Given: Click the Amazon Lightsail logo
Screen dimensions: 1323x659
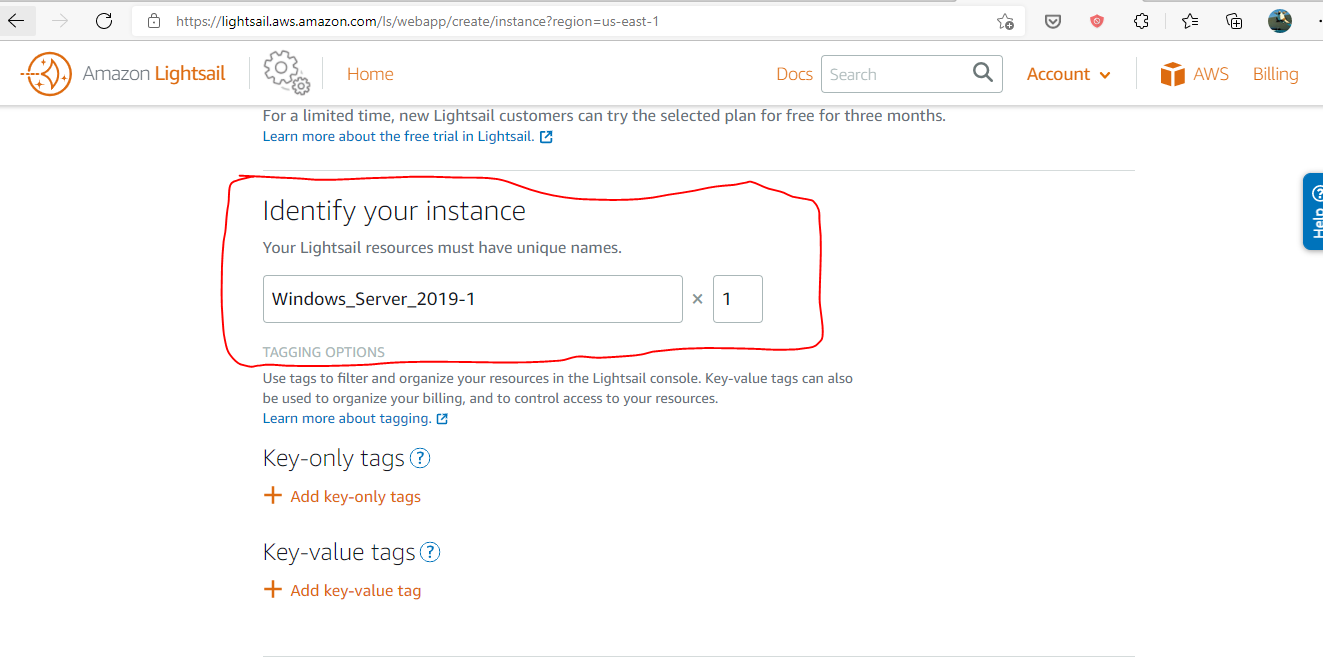Looking at the screenshot, I should pos(123,74).
